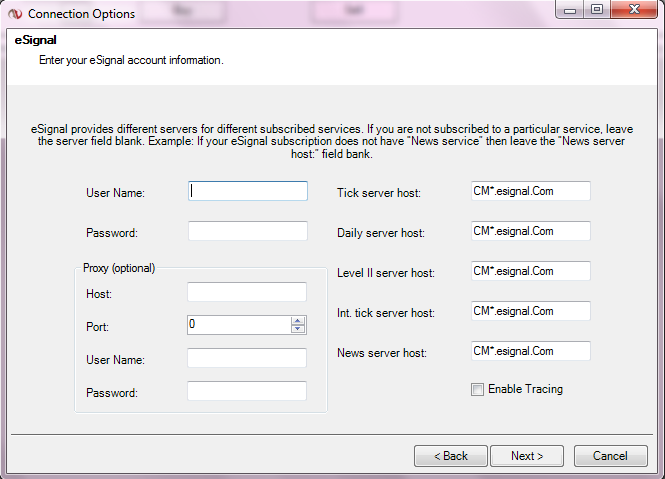Select the account Password field
Screen dimensions: 665x479
[248, 231]
